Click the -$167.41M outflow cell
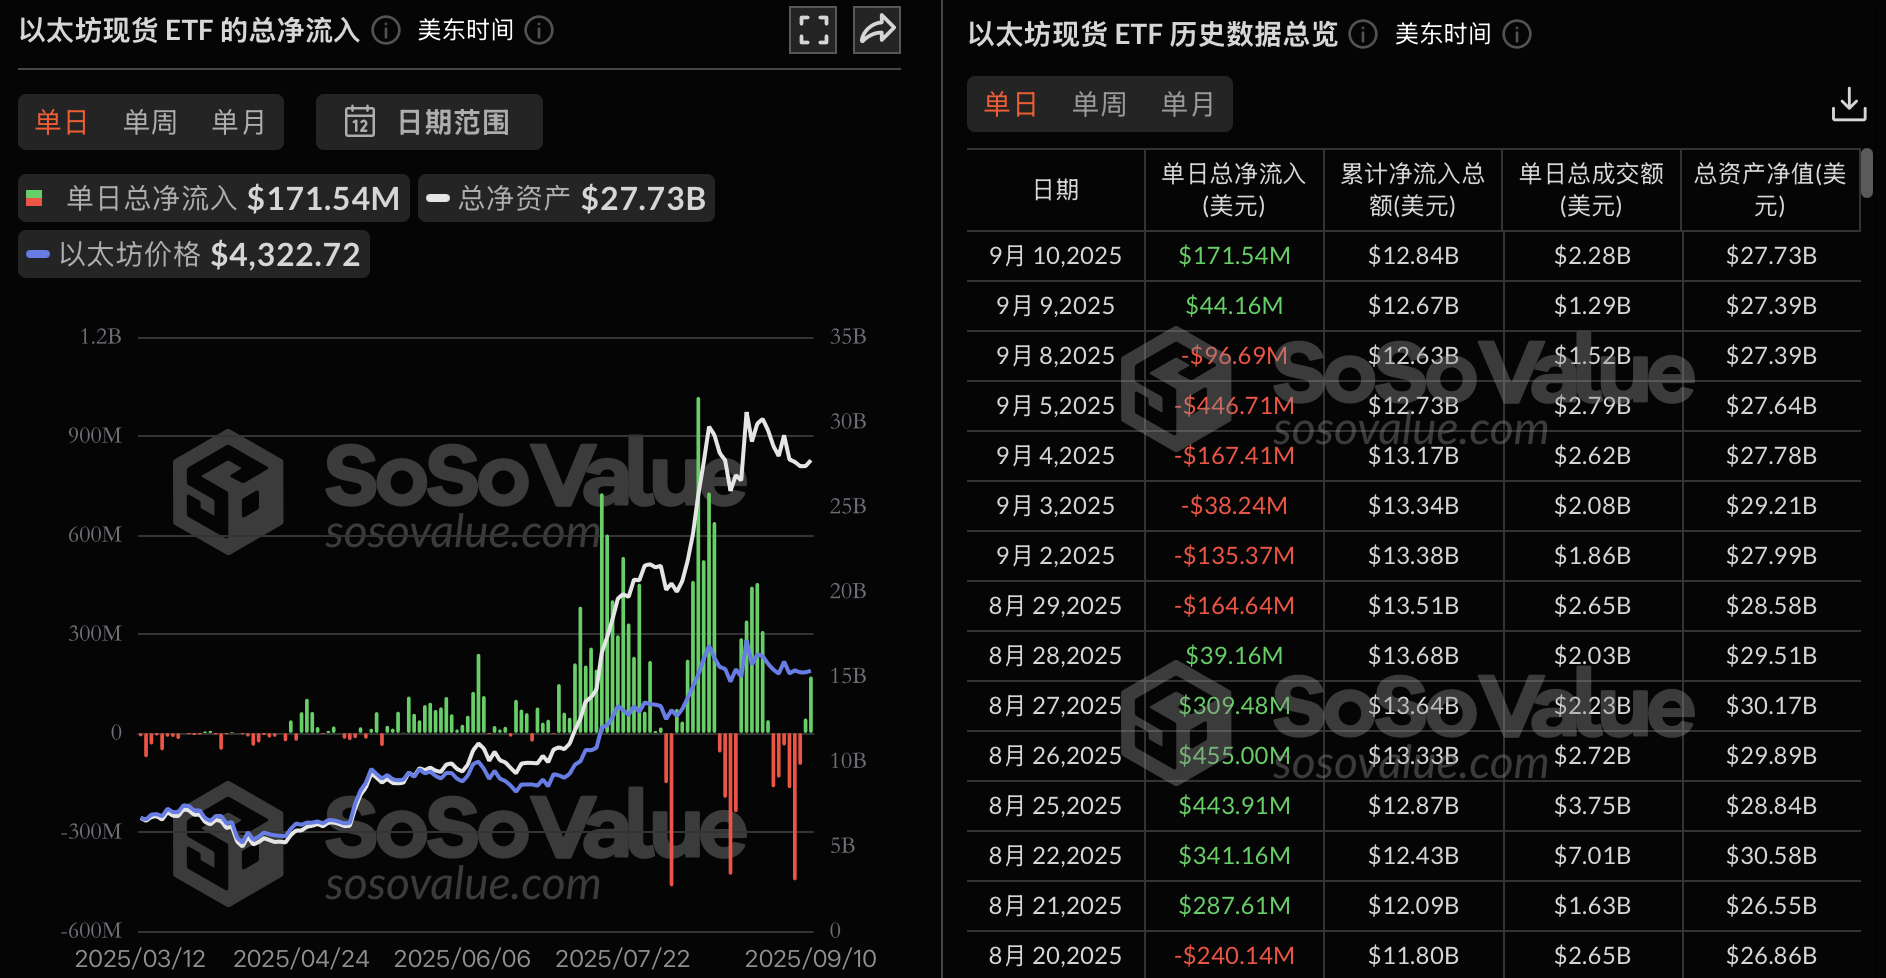The height and width of the screenshot is (978, 1886). click(1234, 456)
